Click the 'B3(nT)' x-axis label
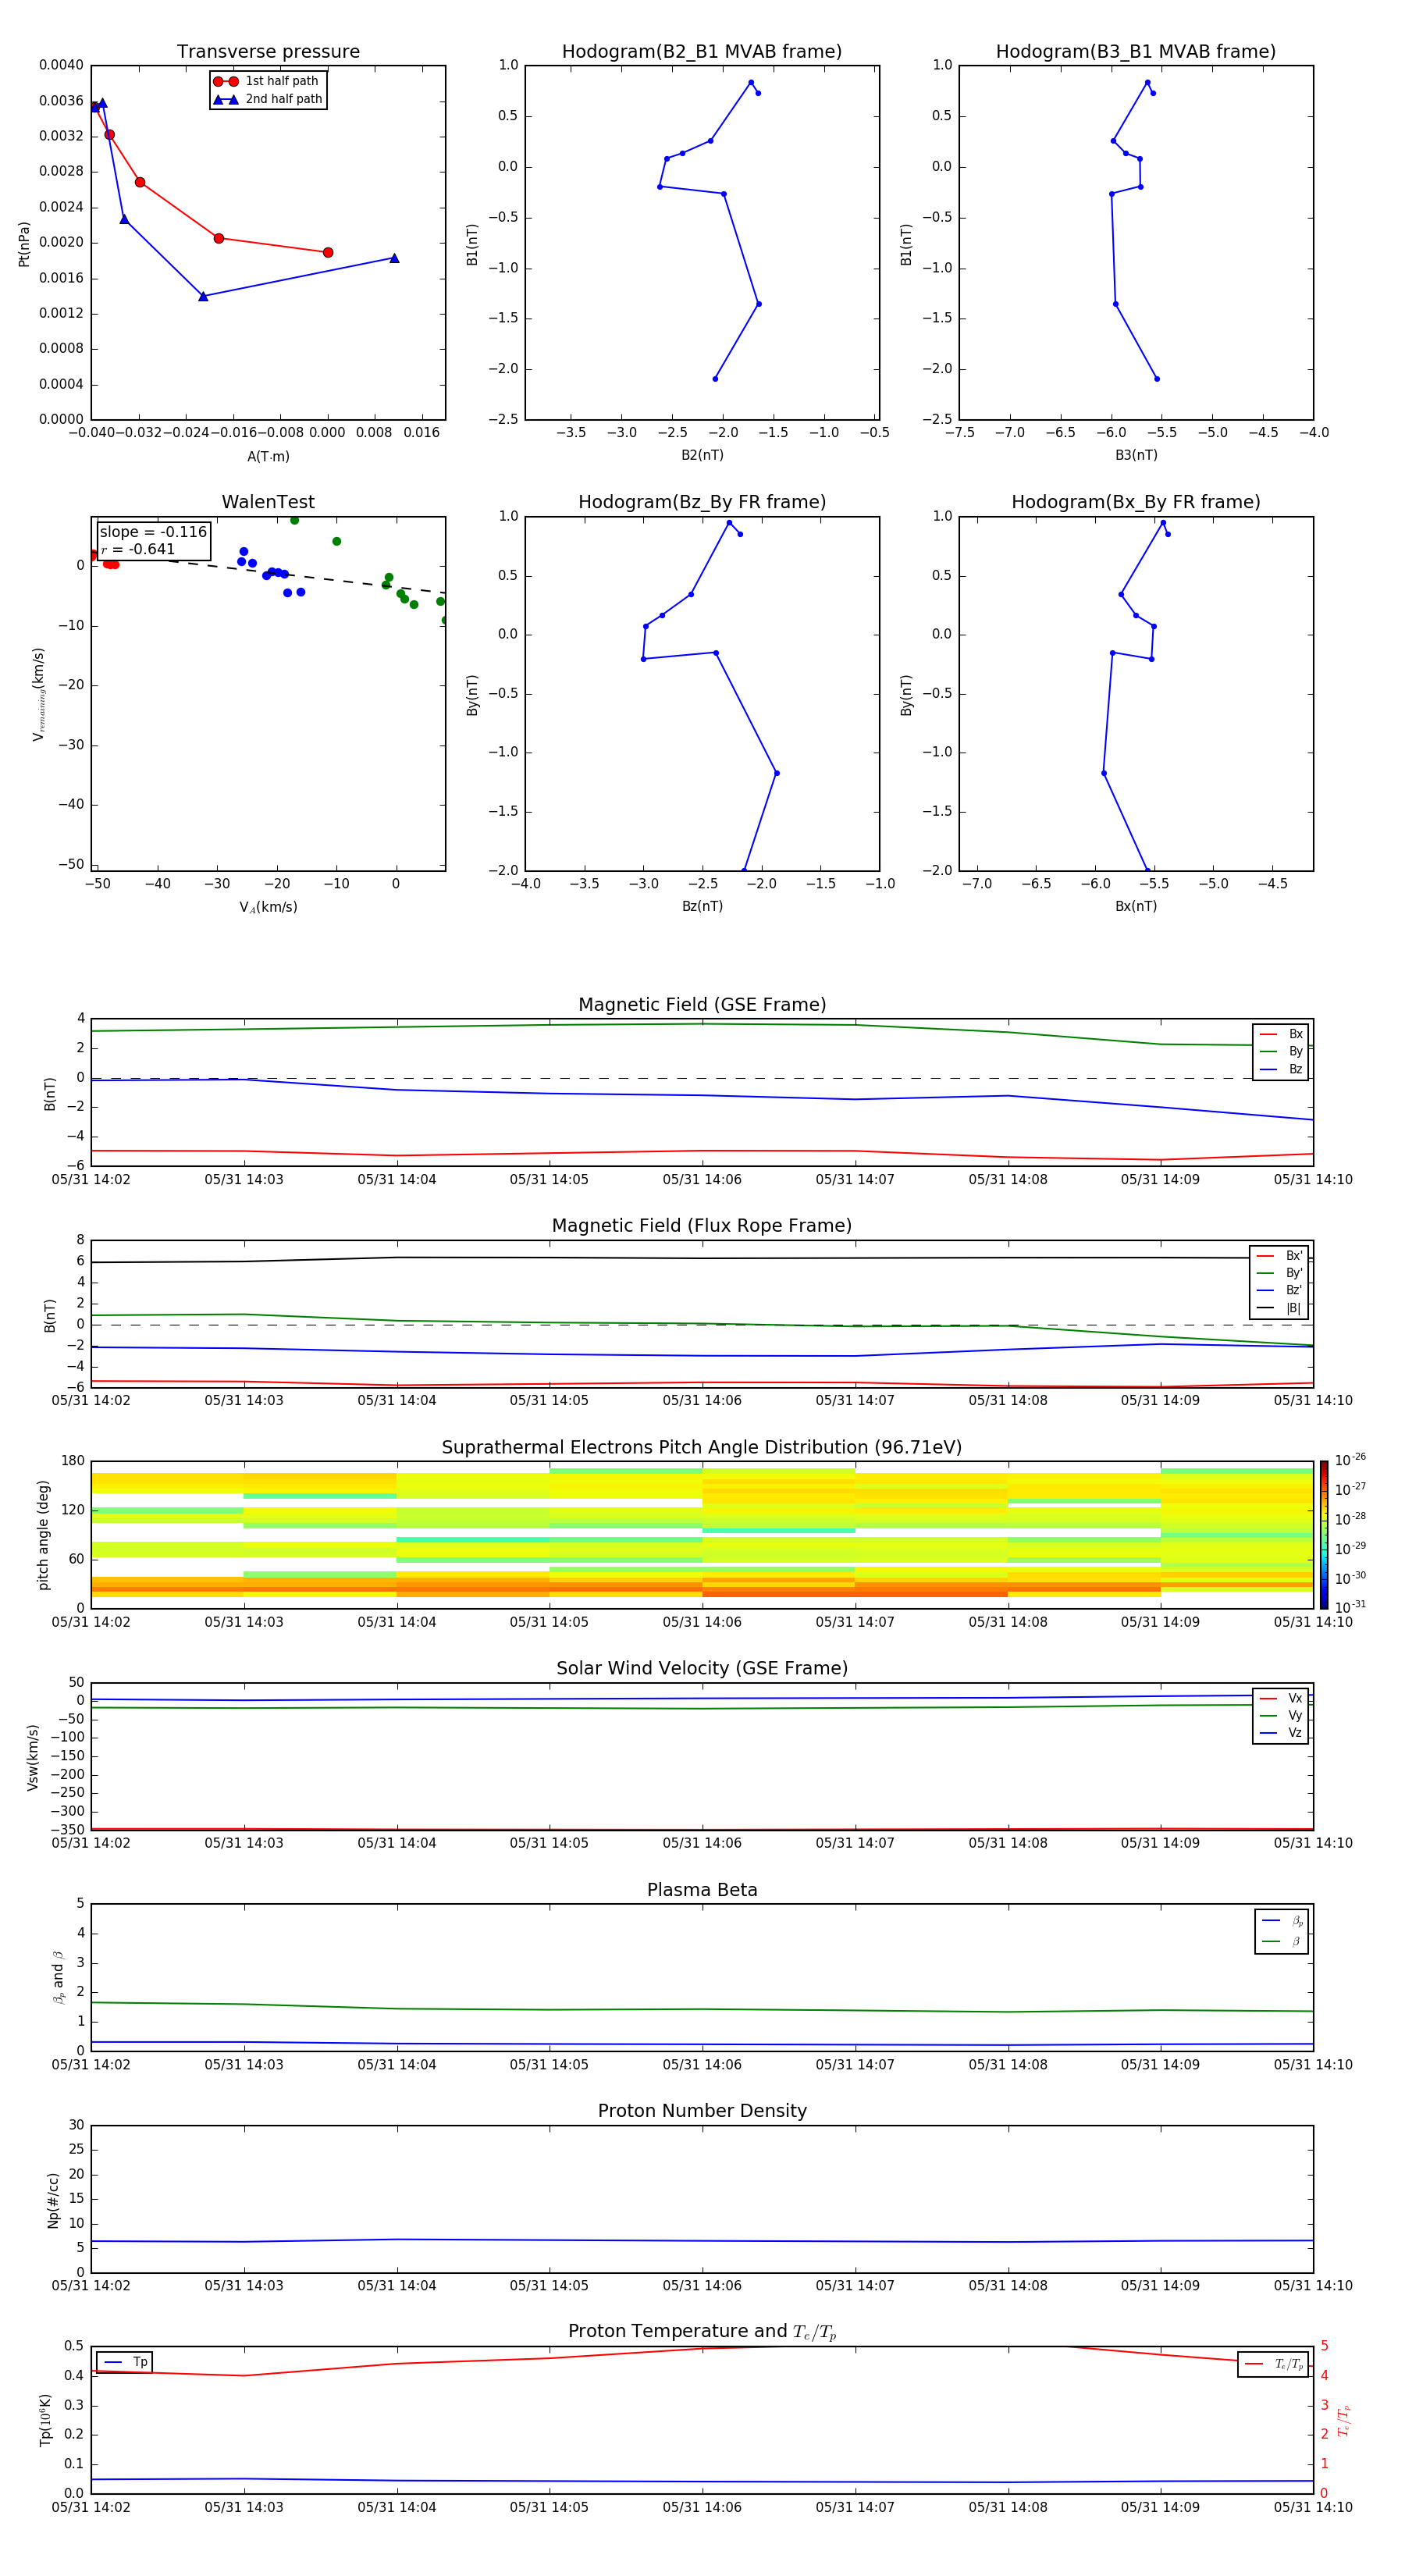The height and width of the screenshot is (2576, 1405). (x=1136, y=455)
